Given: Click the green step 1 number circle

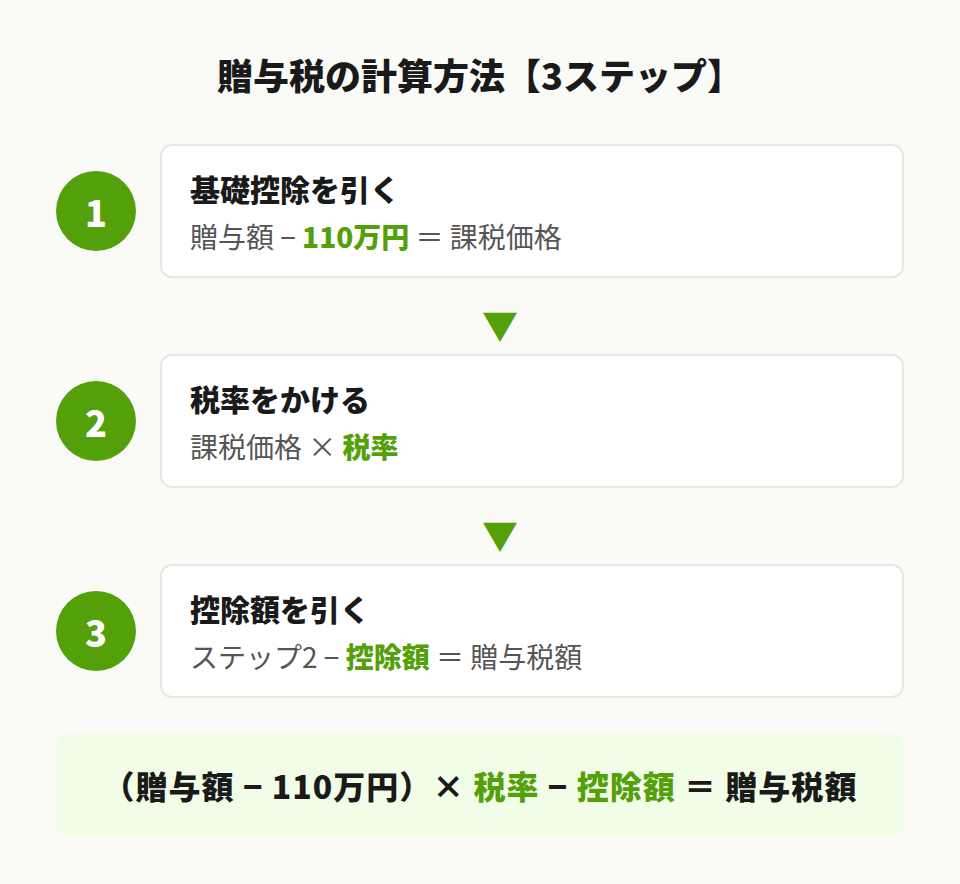Looking at the screenshot, I should point(96,211).
